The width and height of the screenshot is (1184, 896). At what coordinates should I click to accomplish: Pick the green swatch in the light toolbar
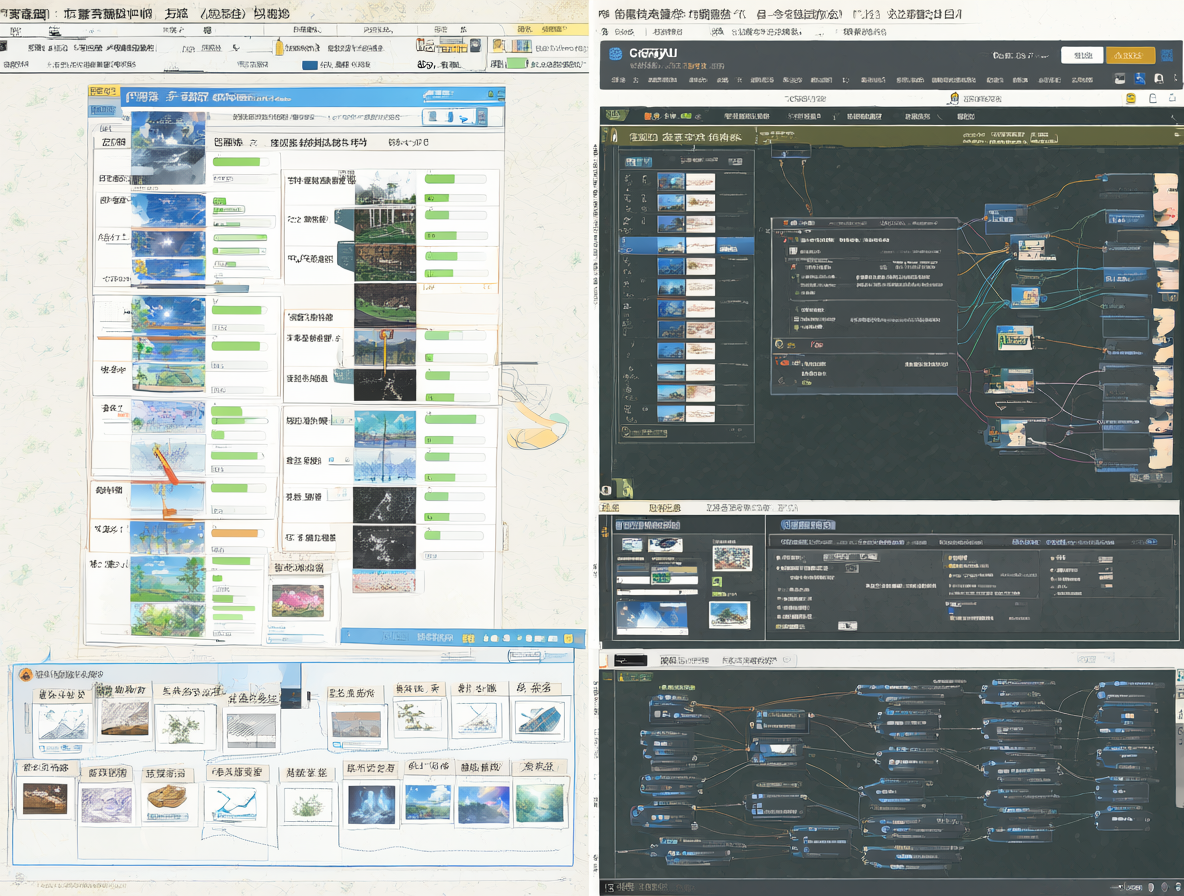516,64
